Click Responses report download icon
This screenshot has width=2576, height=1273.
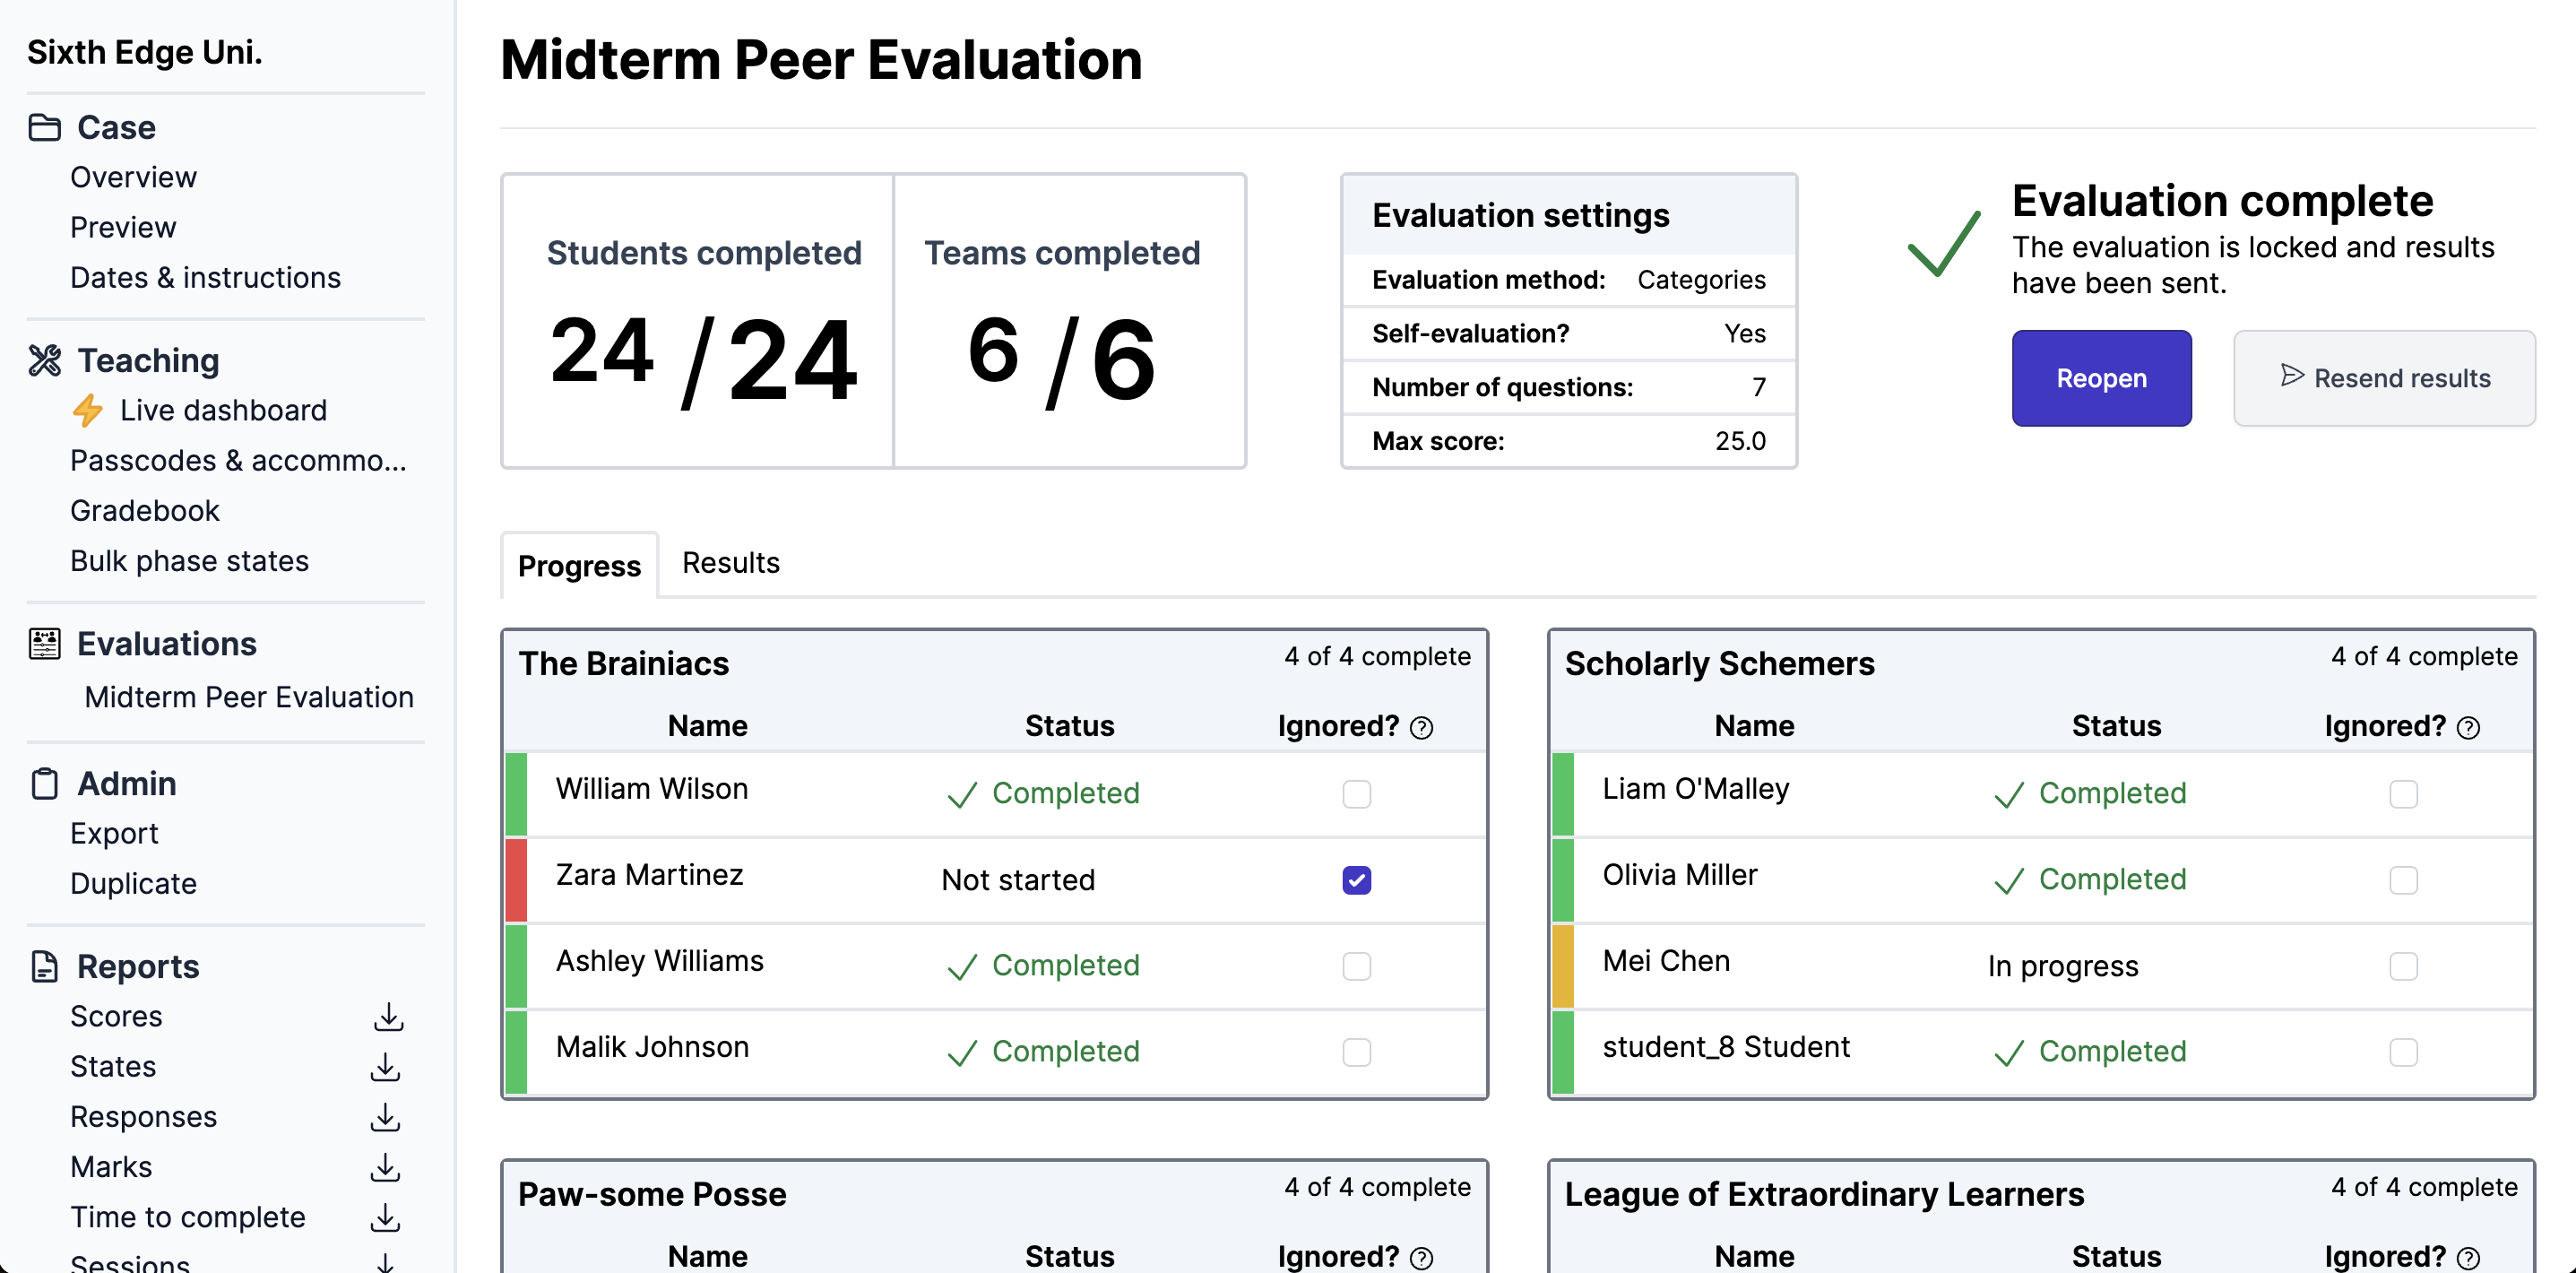[385, 1117]
